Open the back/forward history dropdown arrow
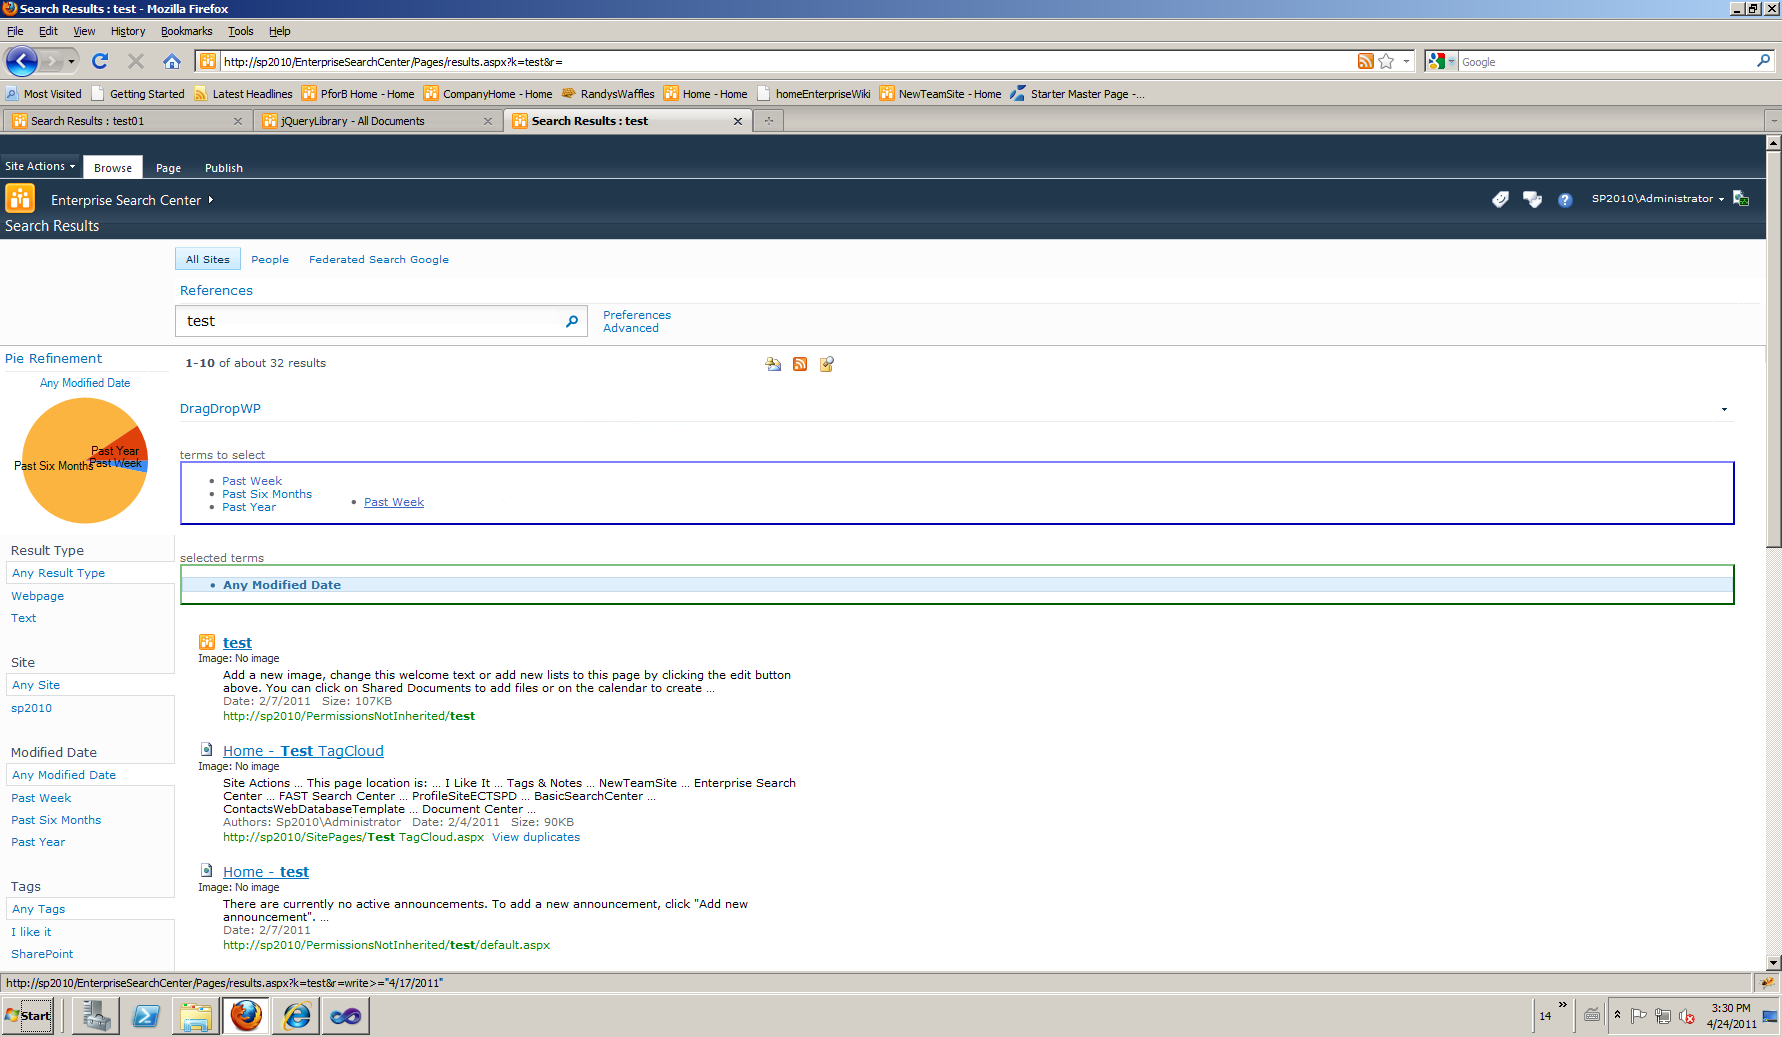1782x1037 pixels. (x=71, y=61)
